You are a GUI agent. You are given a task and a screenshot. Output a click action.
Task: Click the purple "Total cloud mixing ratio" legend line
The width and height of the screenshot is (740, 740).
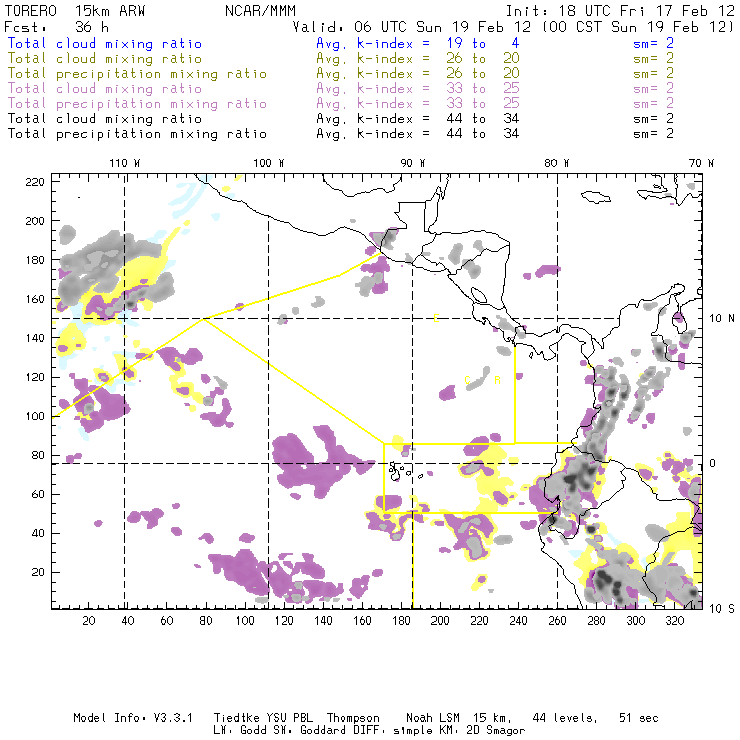pos(104,89)
